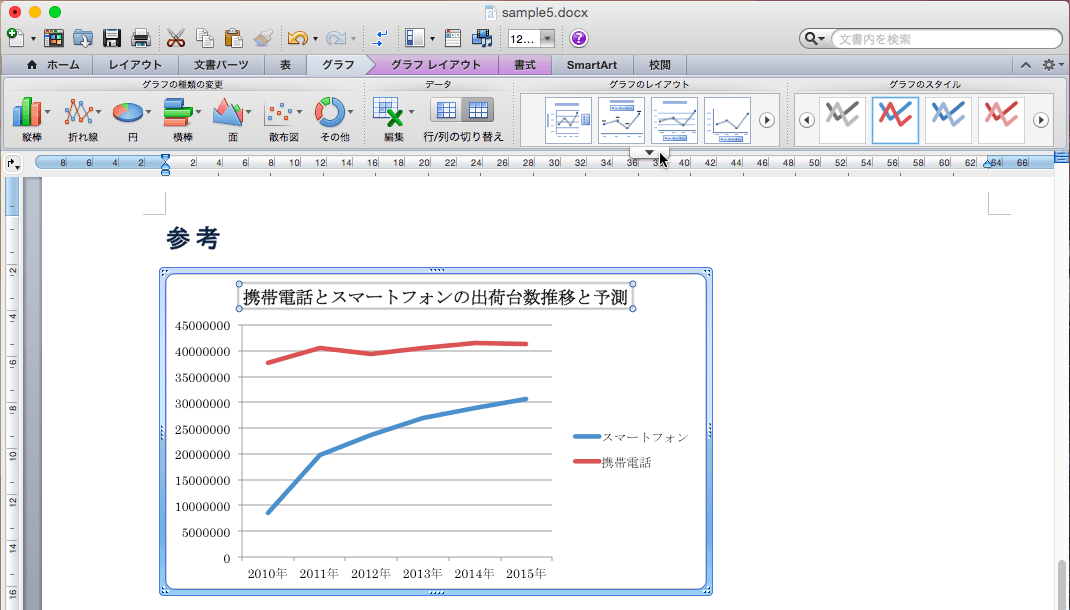Show or hide the sidebar
This screenshot has height=610, width=1070.
point(415,38)
